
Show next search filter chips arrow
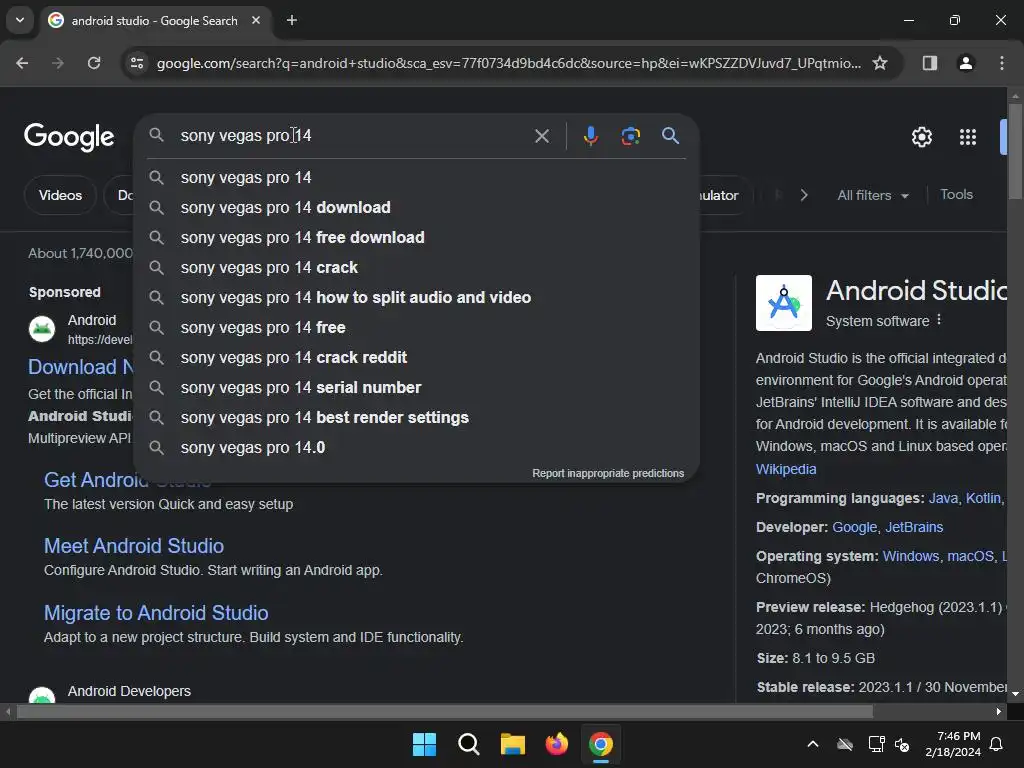click(804, 195)
